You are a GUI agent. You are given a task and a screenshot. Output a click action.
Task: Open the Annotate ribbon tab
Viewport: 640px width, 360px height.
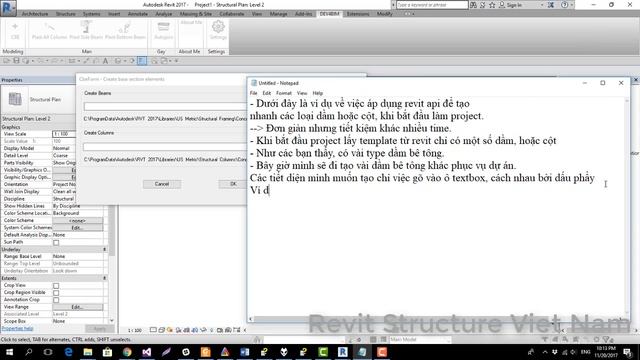coord(138,14)
